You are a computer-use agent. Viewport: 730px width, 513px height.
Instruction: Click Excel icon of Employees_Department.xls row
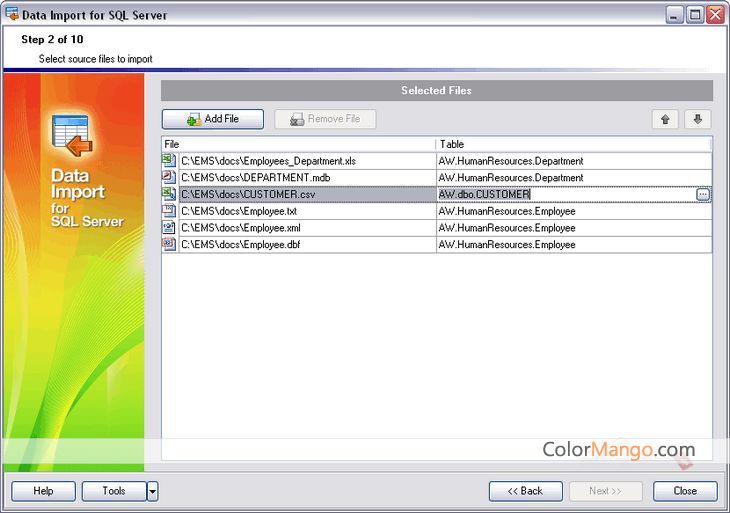[169, 161]
